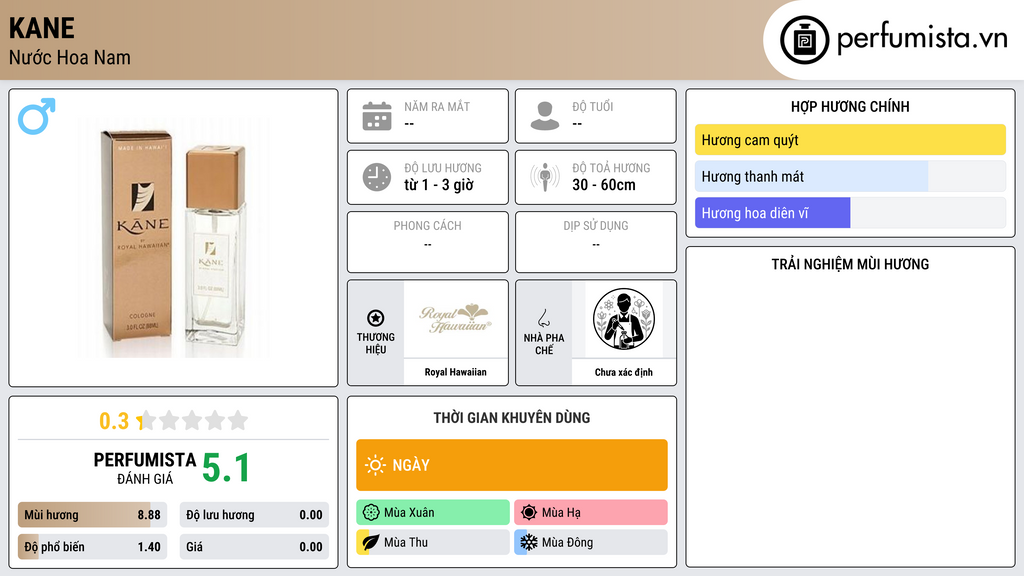1024x576 pixels.
Task: Select the Mùa Xuân season bar
Action: point(433,513)
